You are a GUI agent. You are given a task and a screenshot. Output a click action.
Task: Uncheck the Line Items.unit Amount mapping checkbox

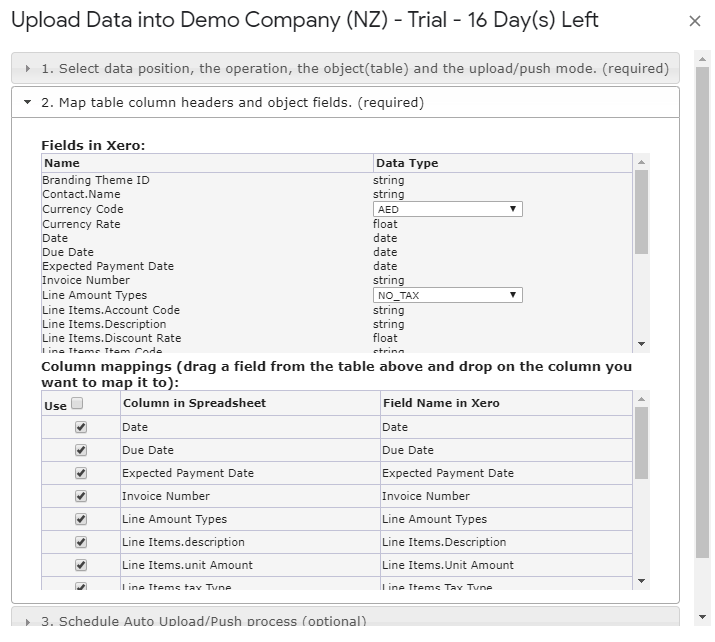coord(81,565)
